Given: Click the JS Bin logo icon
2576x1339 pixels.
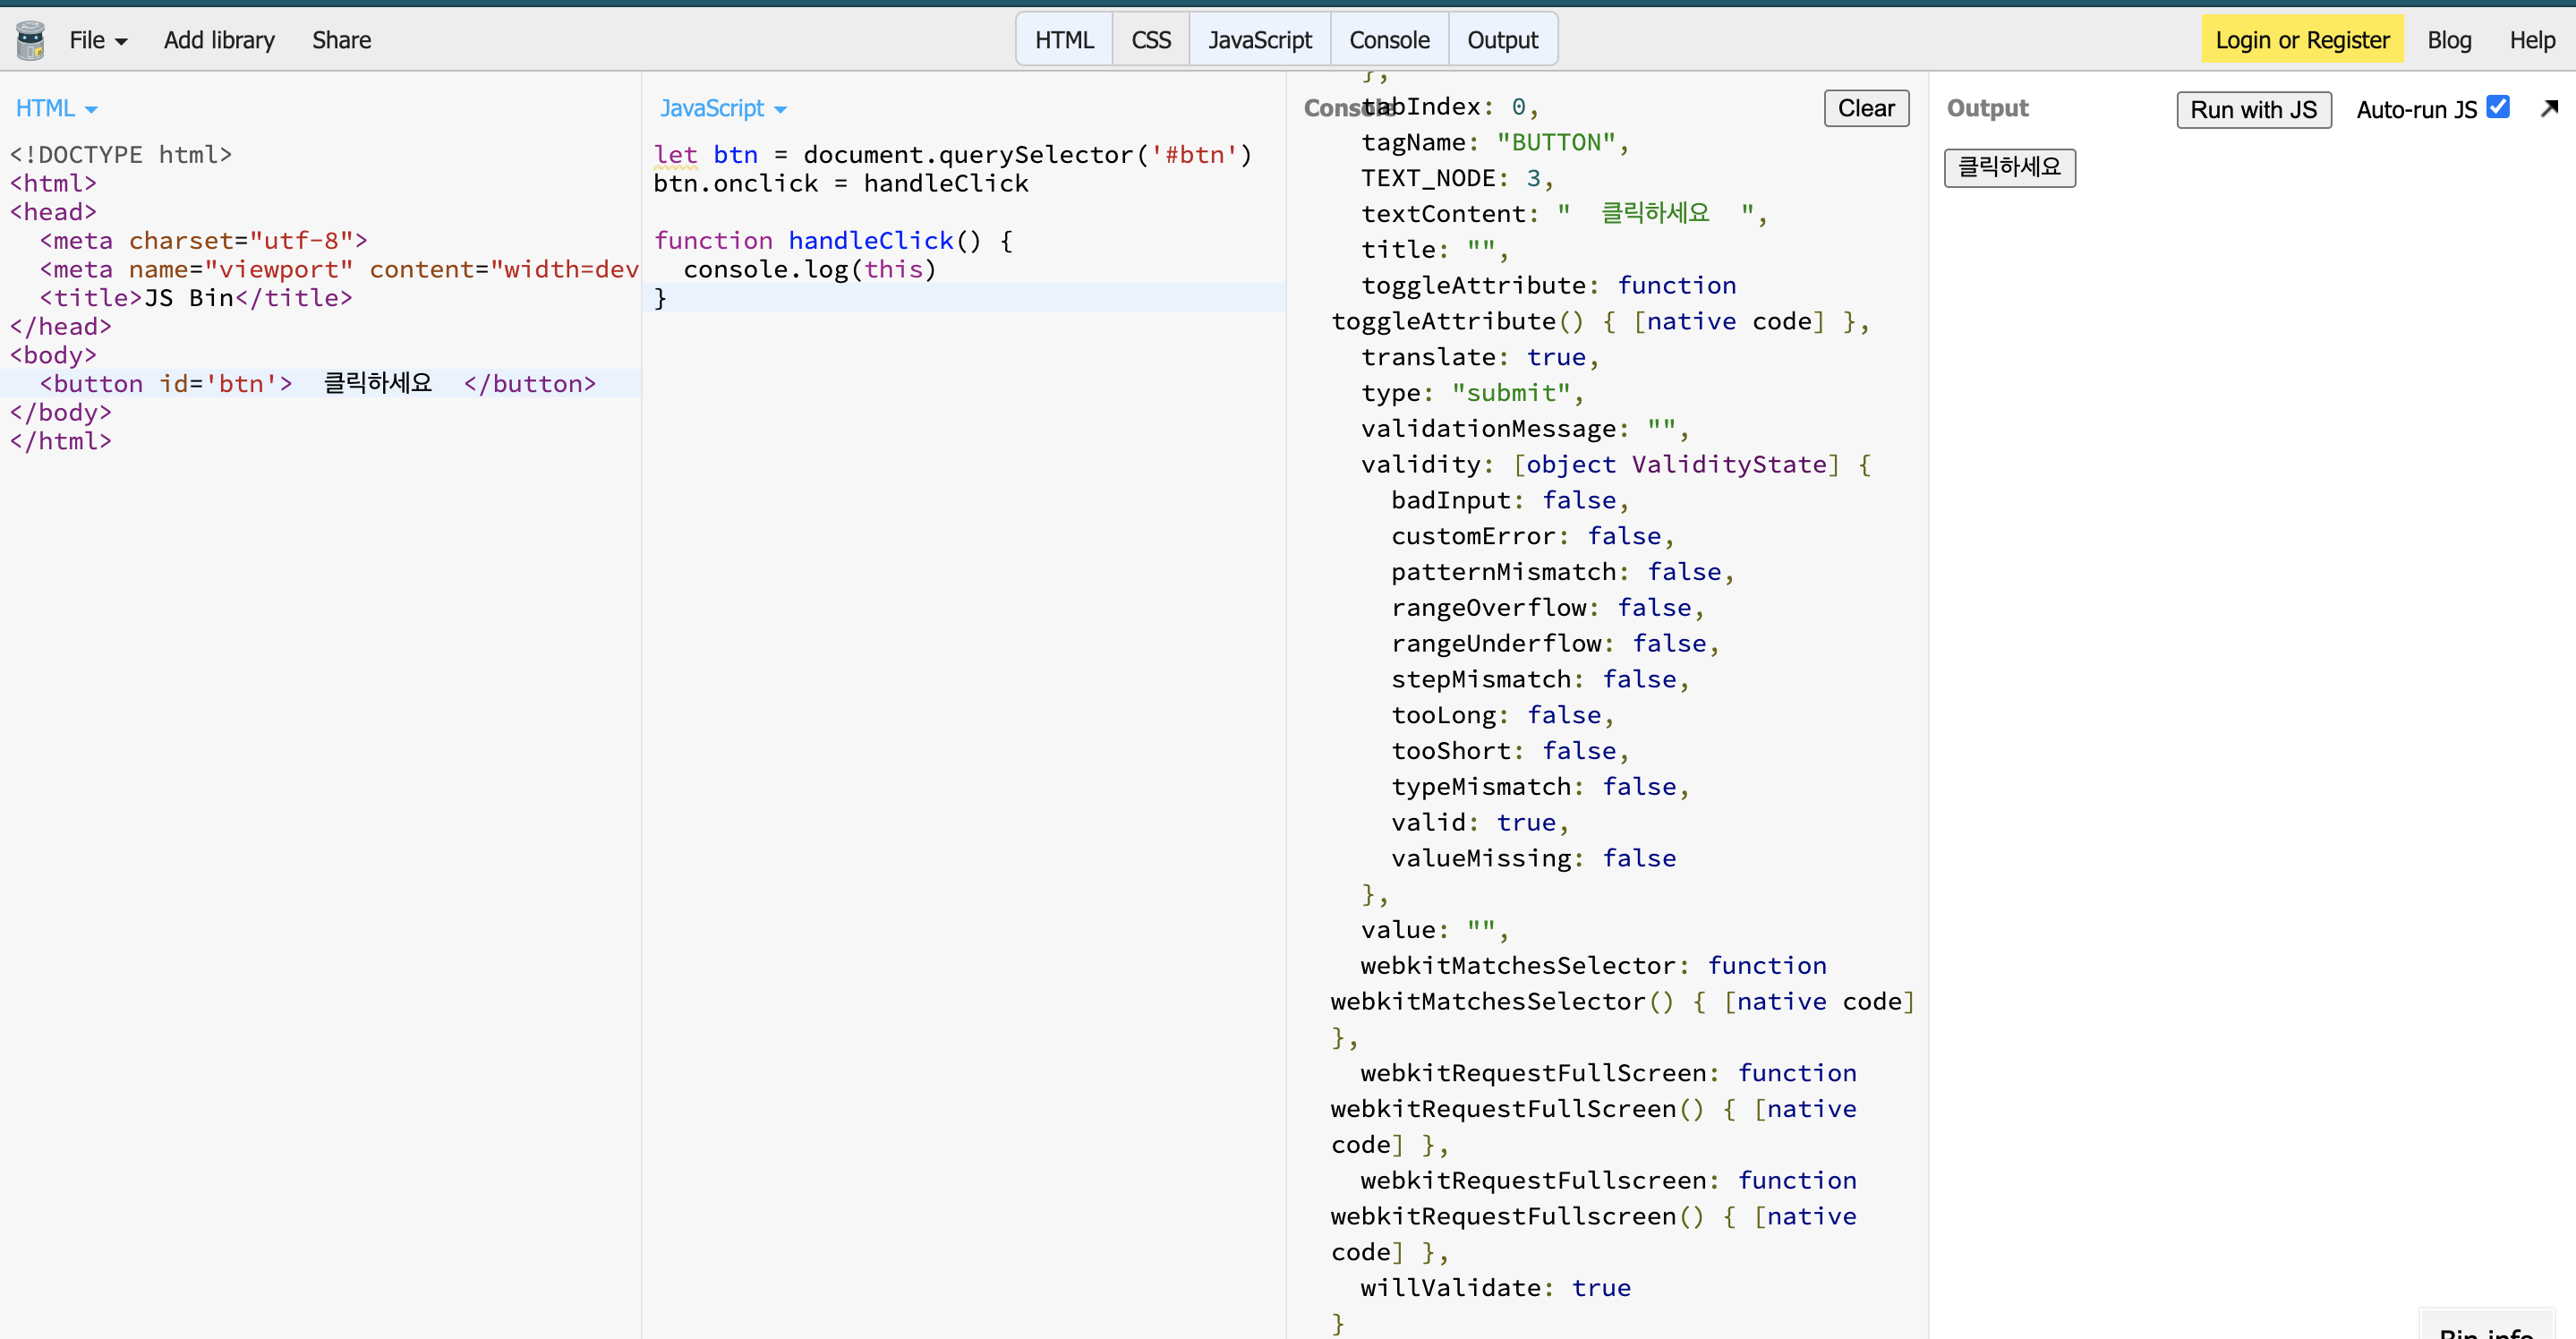Looking at the screenshot, I should point(31,40).
